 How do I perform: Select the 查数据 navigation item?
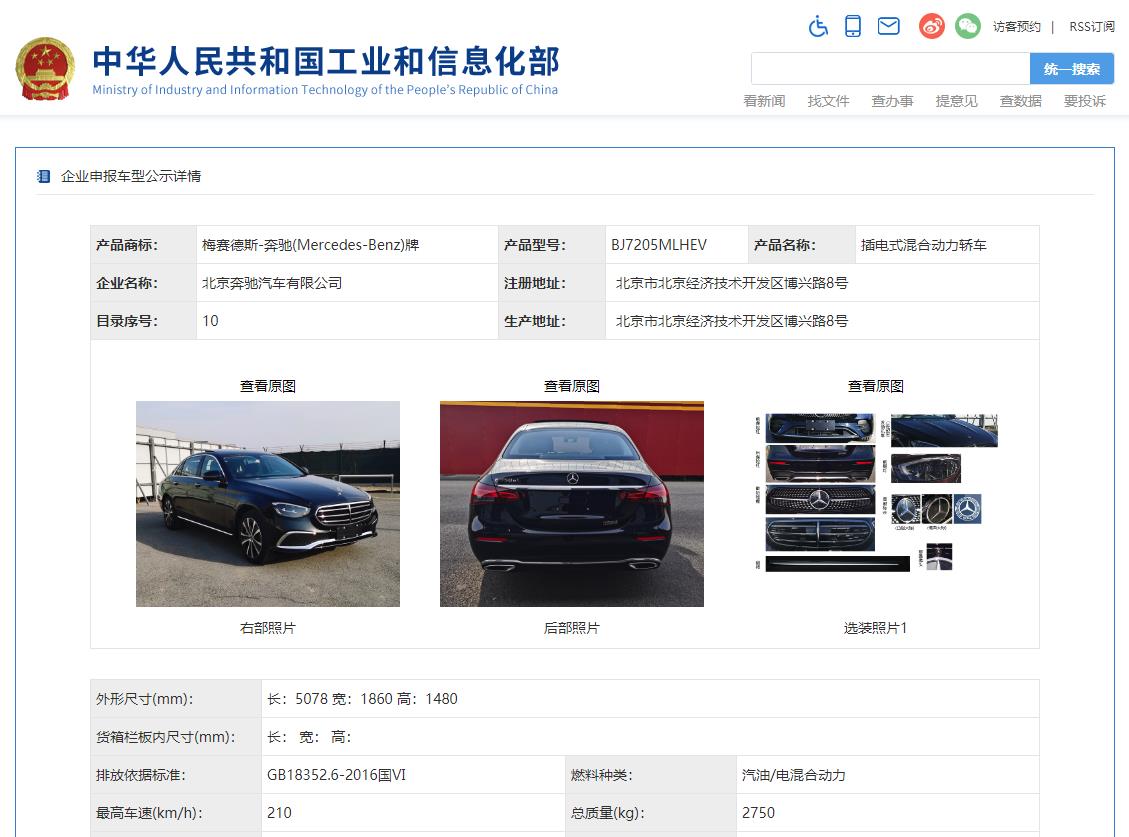1020,101
